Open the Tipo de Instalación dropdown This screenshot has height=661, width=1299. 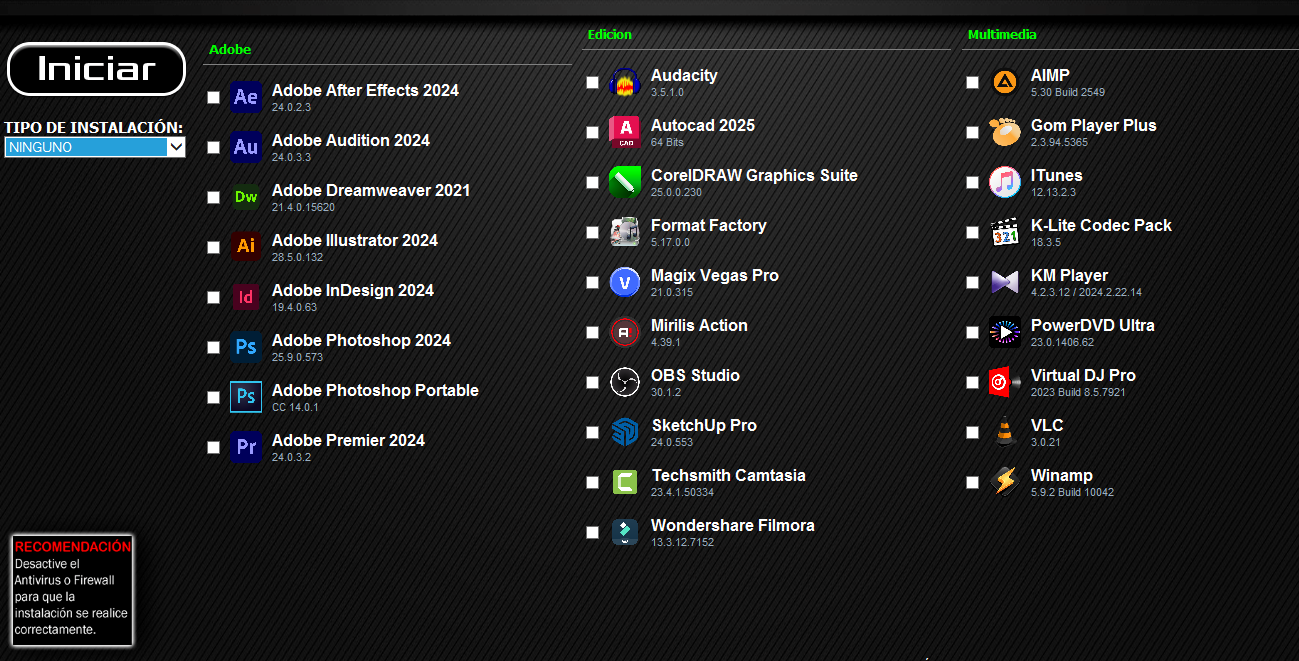(x=95, y=148)
